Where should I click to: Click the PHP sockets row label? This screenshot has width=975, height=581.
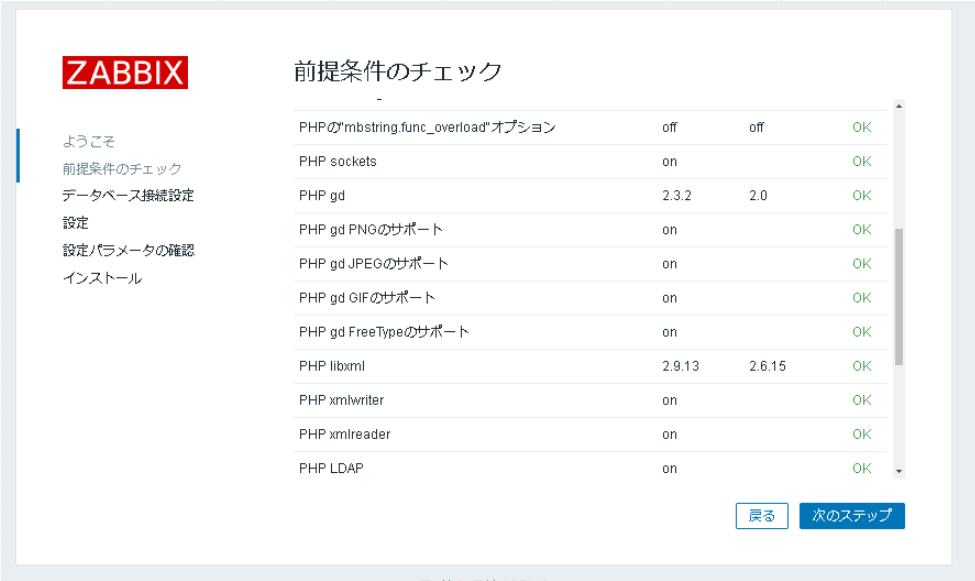[x=338, y=162]
